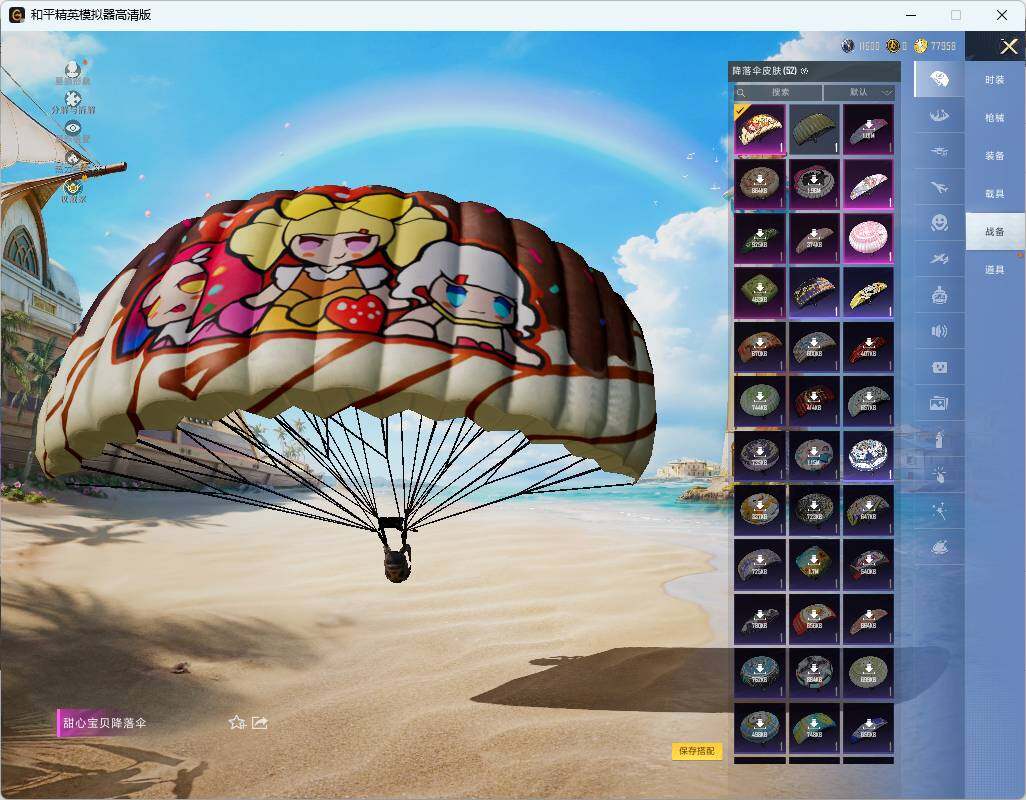
Task: Open the smiley emote category icon
Action: click(939, 223)
